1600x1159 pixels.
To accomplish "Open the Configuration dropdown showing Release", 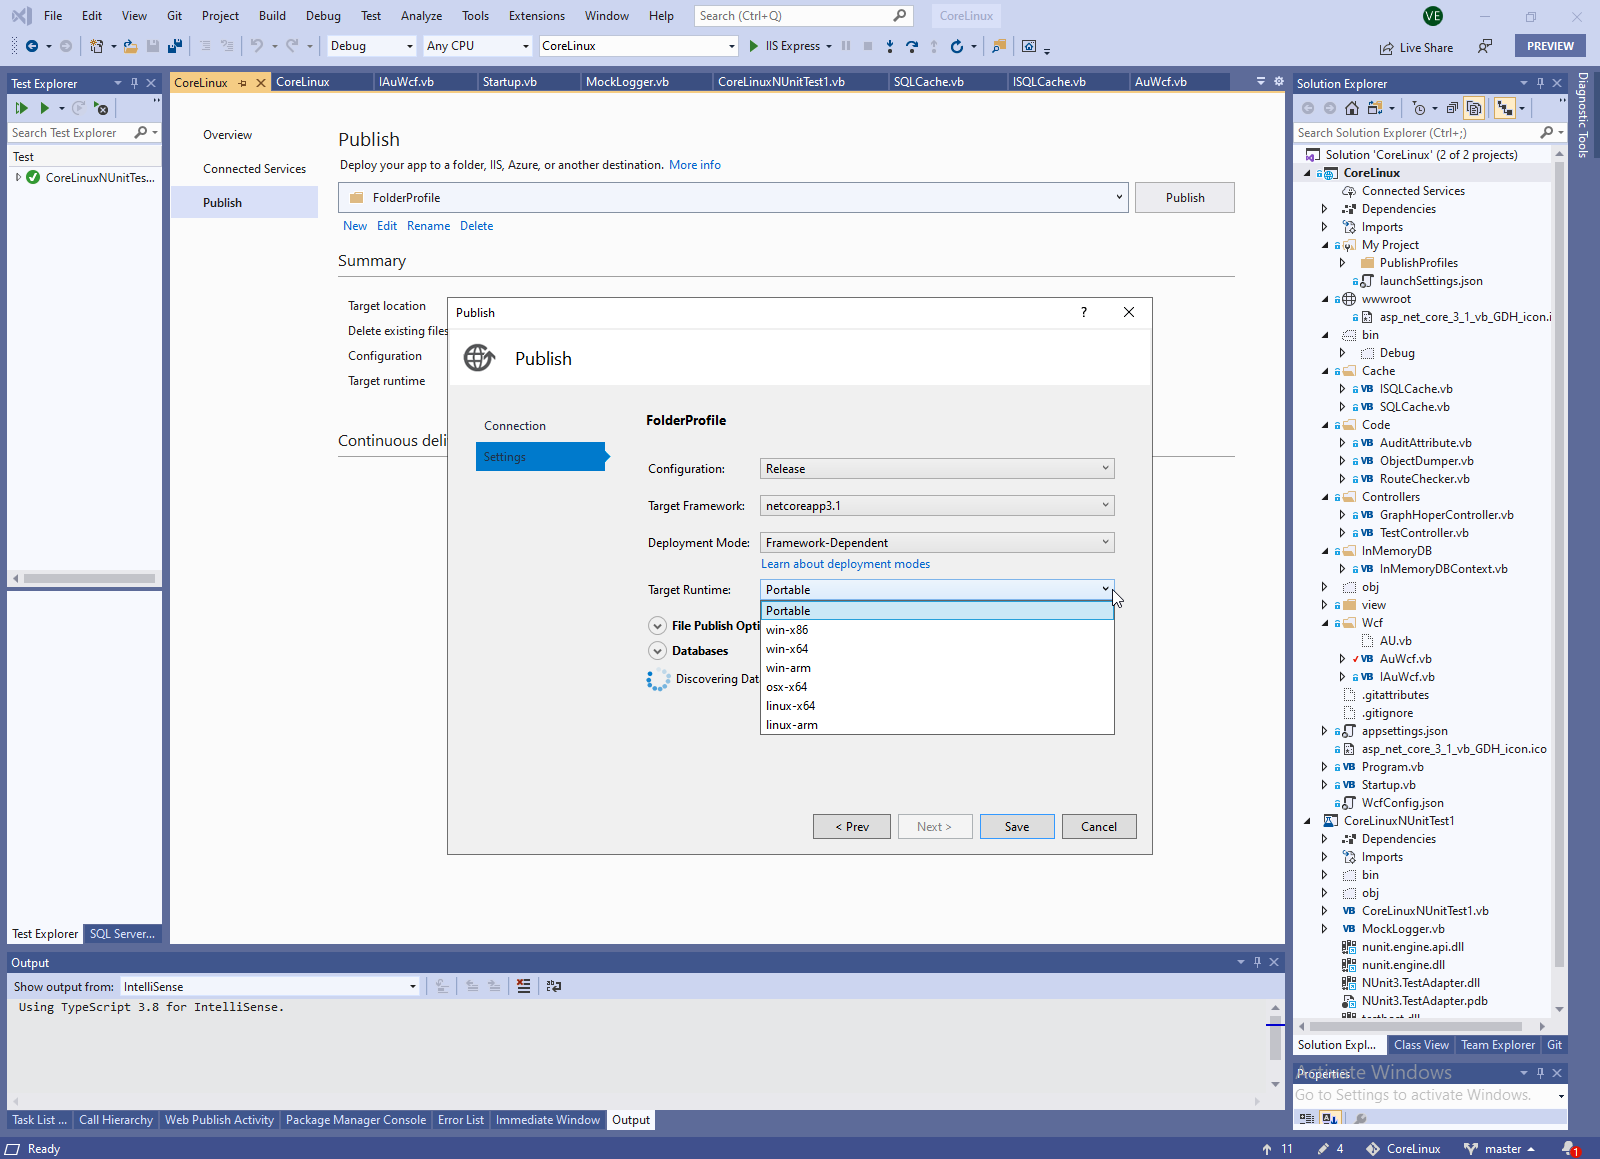I will (x=936, y=469).
